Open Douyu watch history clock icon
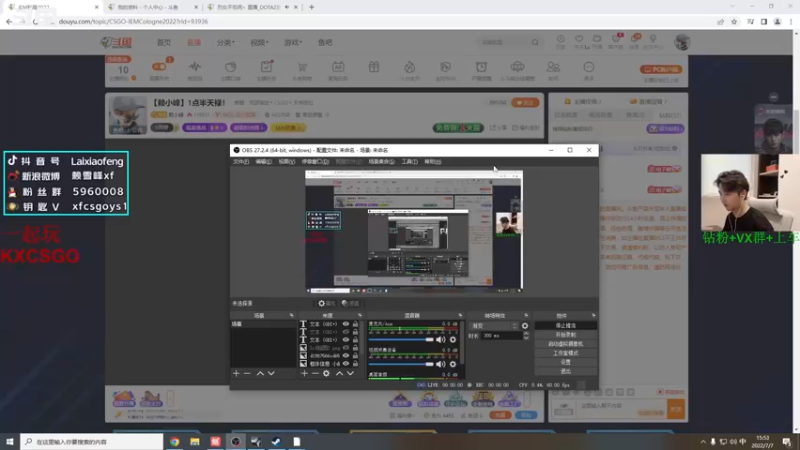Image resolution: width=800 pixels, height=450 pixels. click(561, 39)
